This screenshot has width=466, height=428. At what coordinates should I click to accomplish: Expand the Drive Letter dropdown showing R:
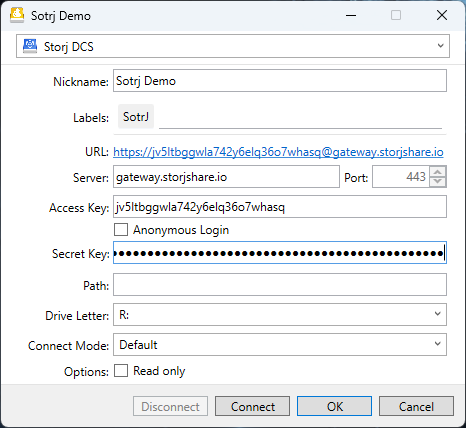pos(280,314)
